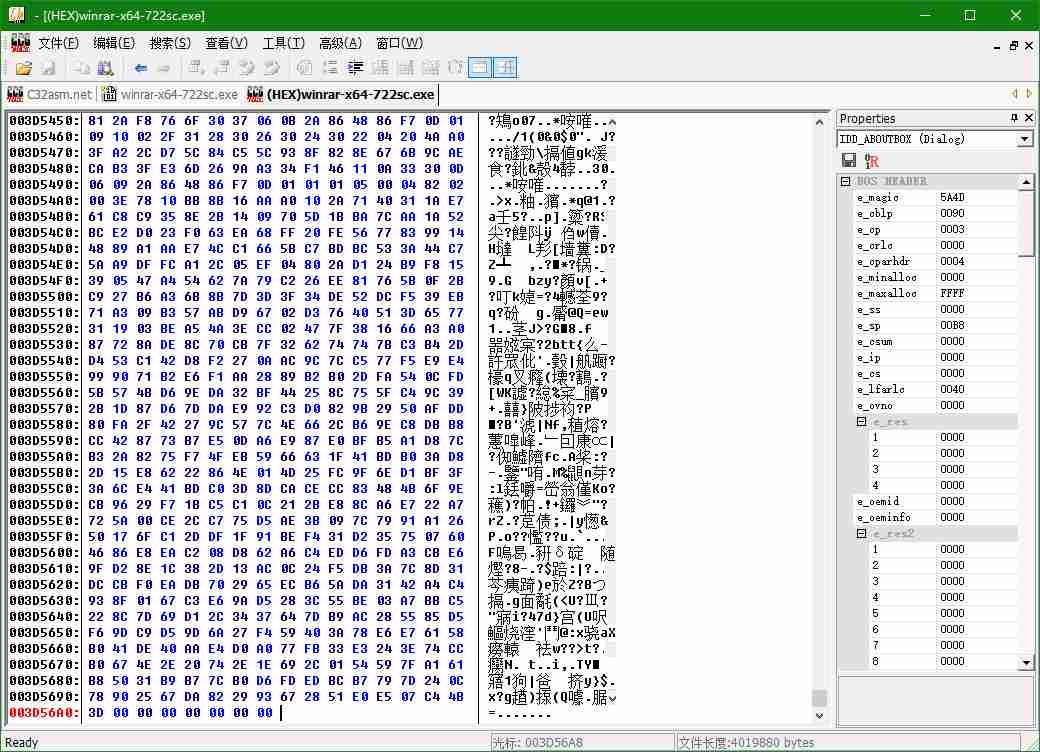
Task: Click the Properties list scroll-down arrow
Action: [1026, 662]
